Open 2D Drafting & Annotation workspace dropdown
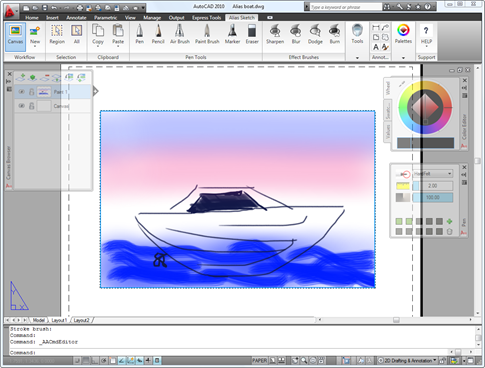This screenshot has height=368, width=485. (408, 360)
